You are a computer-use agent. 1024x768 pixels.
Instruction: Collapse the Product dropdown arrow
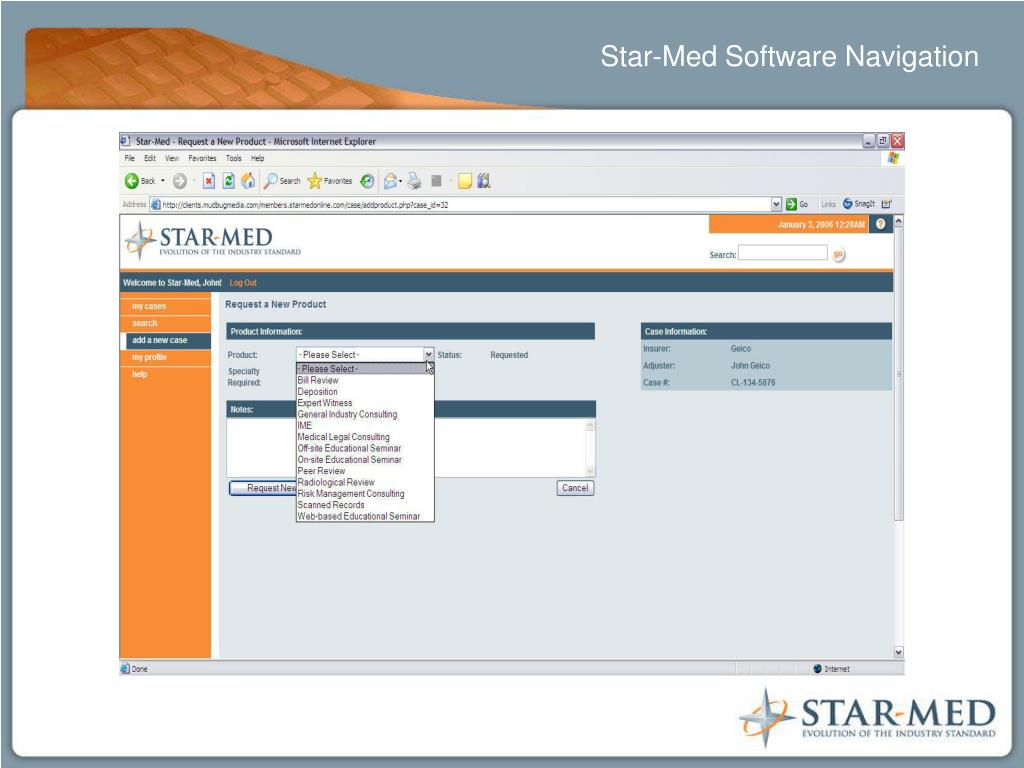[x=428, y=355]
